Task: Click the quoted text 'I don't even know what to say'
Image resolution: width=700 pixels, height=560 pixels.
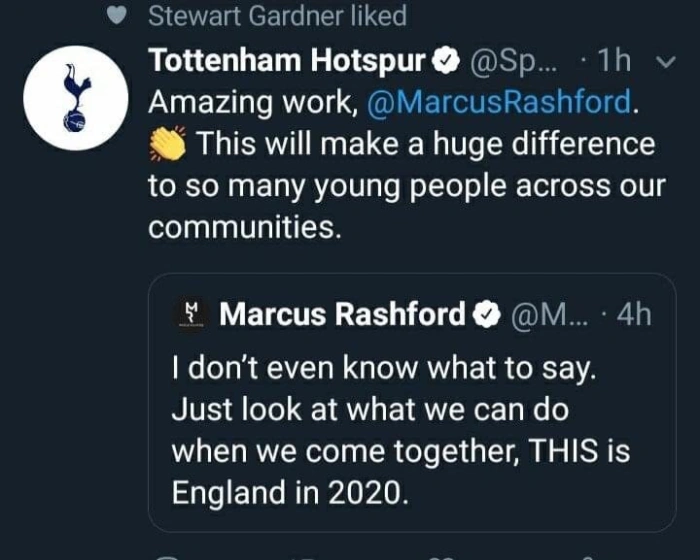Action: point(383,369)
